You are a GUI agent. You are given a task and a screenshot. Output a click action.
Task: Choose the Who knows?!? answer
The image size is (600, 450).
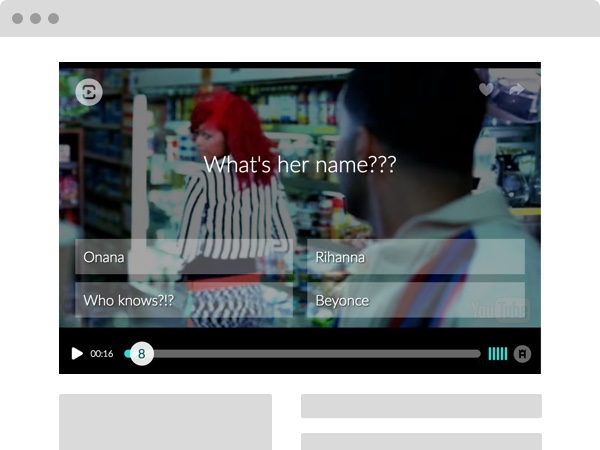184,300
